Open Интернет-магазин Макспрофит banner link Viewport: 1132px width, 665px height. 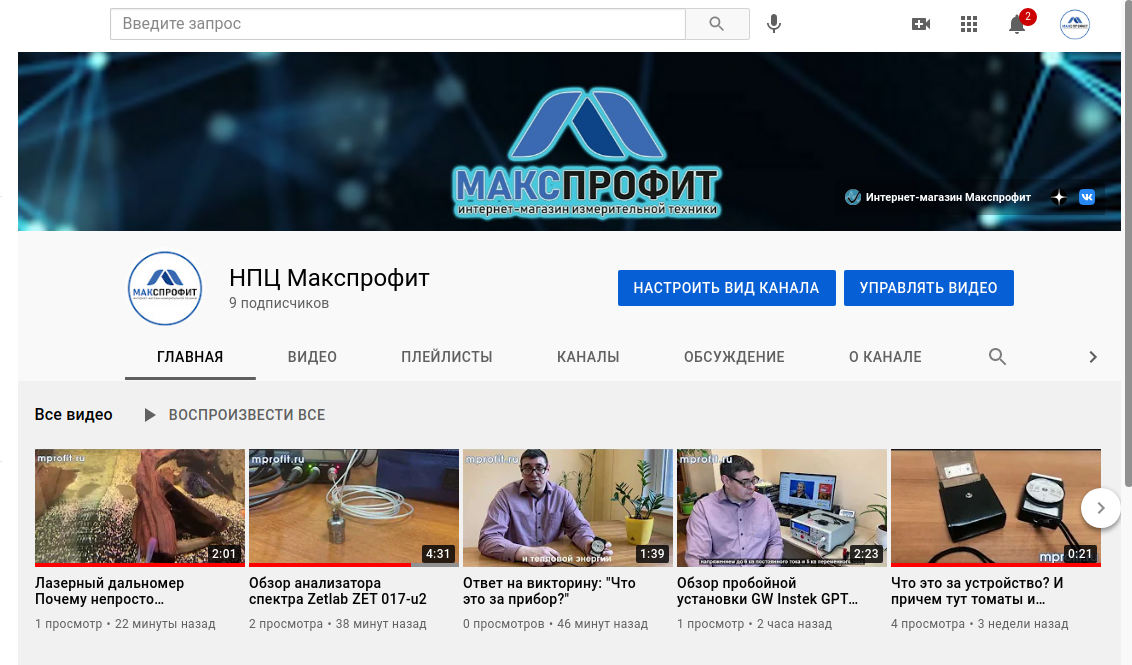[x=938, y=197]
